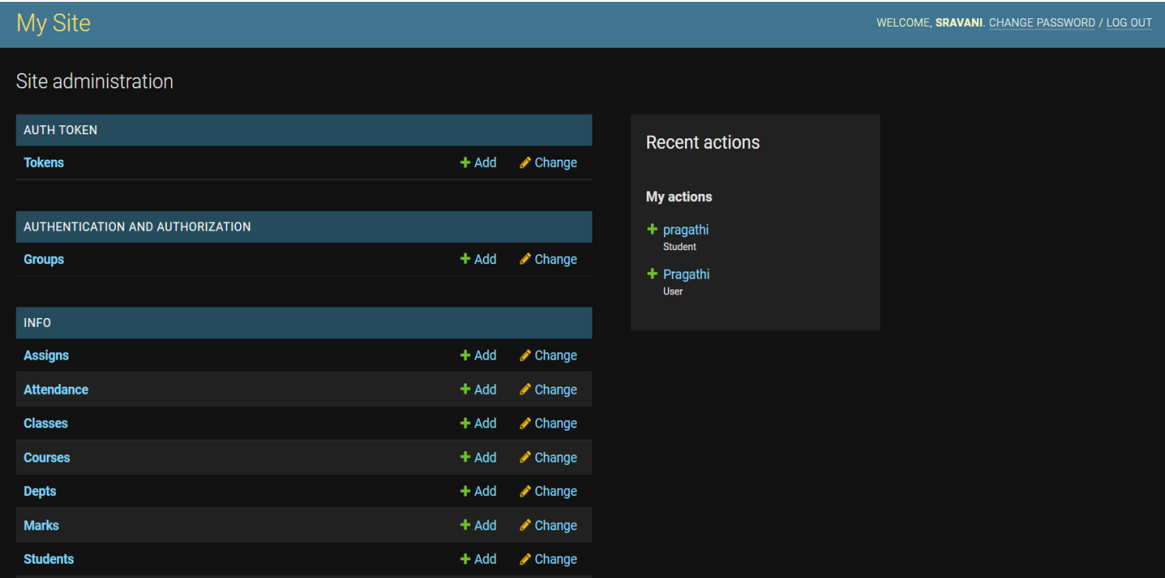Click the plus icon for Assigns
1165x578 pixels.
point(465,356)
